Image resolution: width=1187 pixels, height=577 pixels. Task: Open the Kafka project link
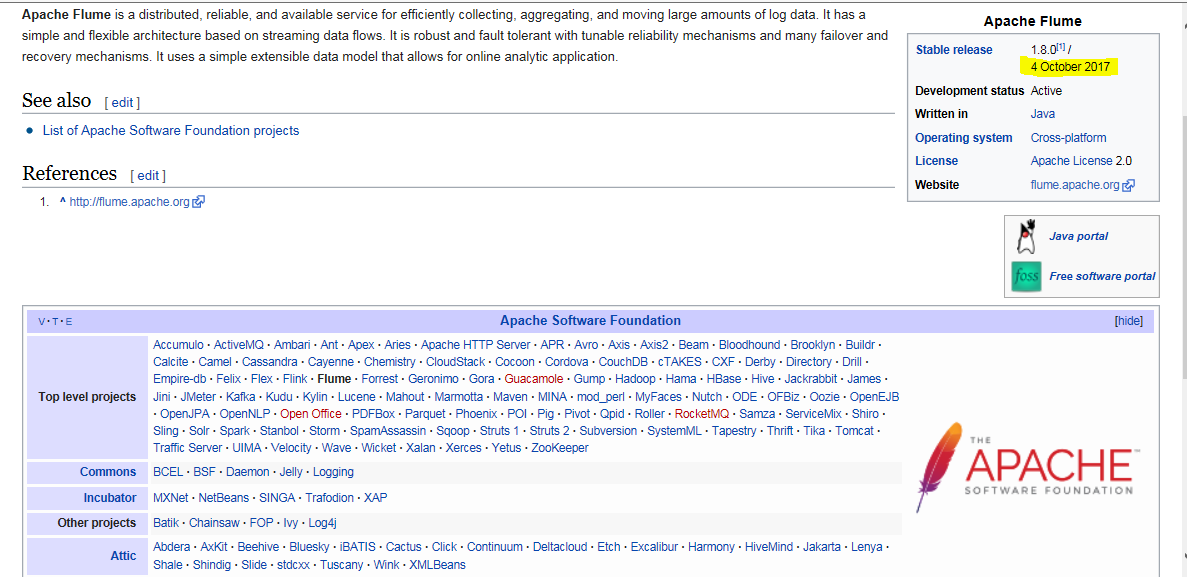pyautogui.click(x=241, y=396)
